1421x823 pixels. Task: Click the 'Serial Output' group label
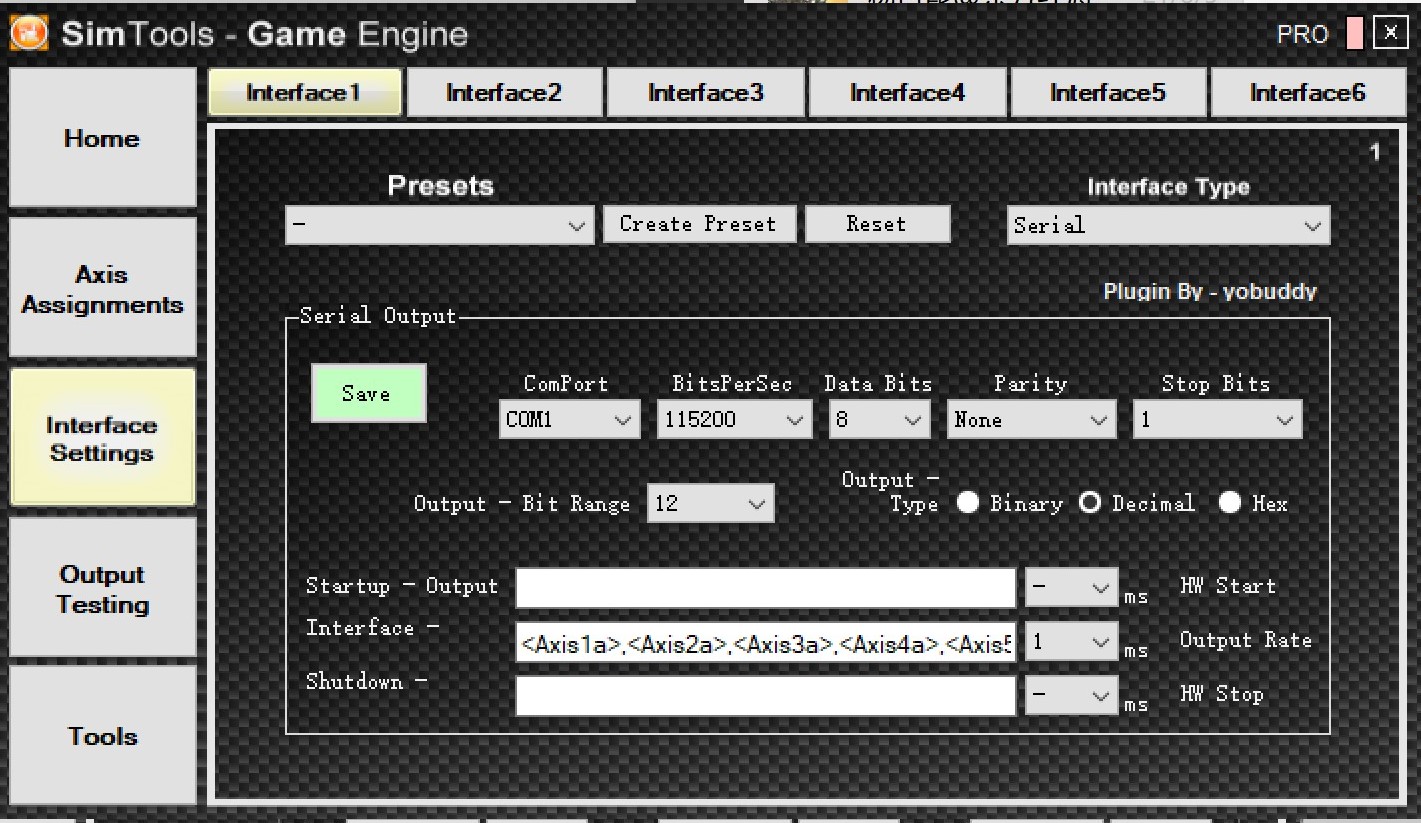pos(378,316)
